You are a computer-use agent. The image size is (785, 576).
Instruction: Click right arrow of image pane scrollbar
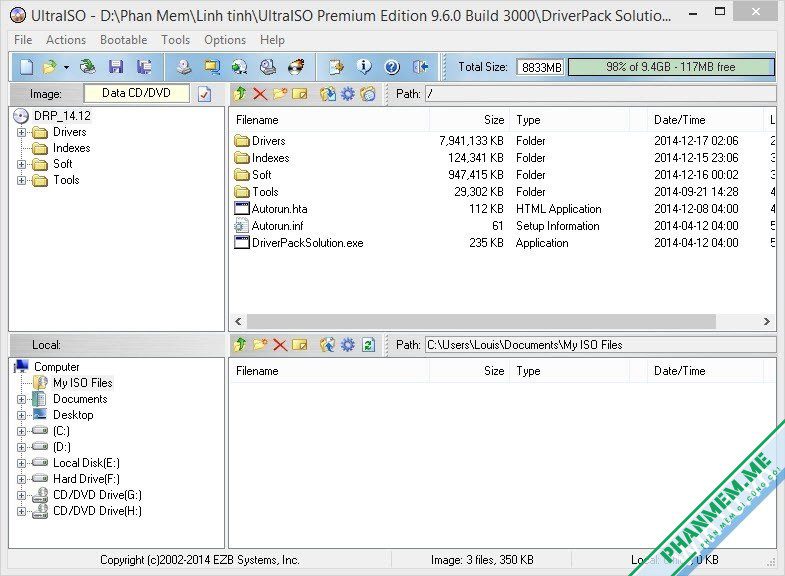[x=766, y=321]
